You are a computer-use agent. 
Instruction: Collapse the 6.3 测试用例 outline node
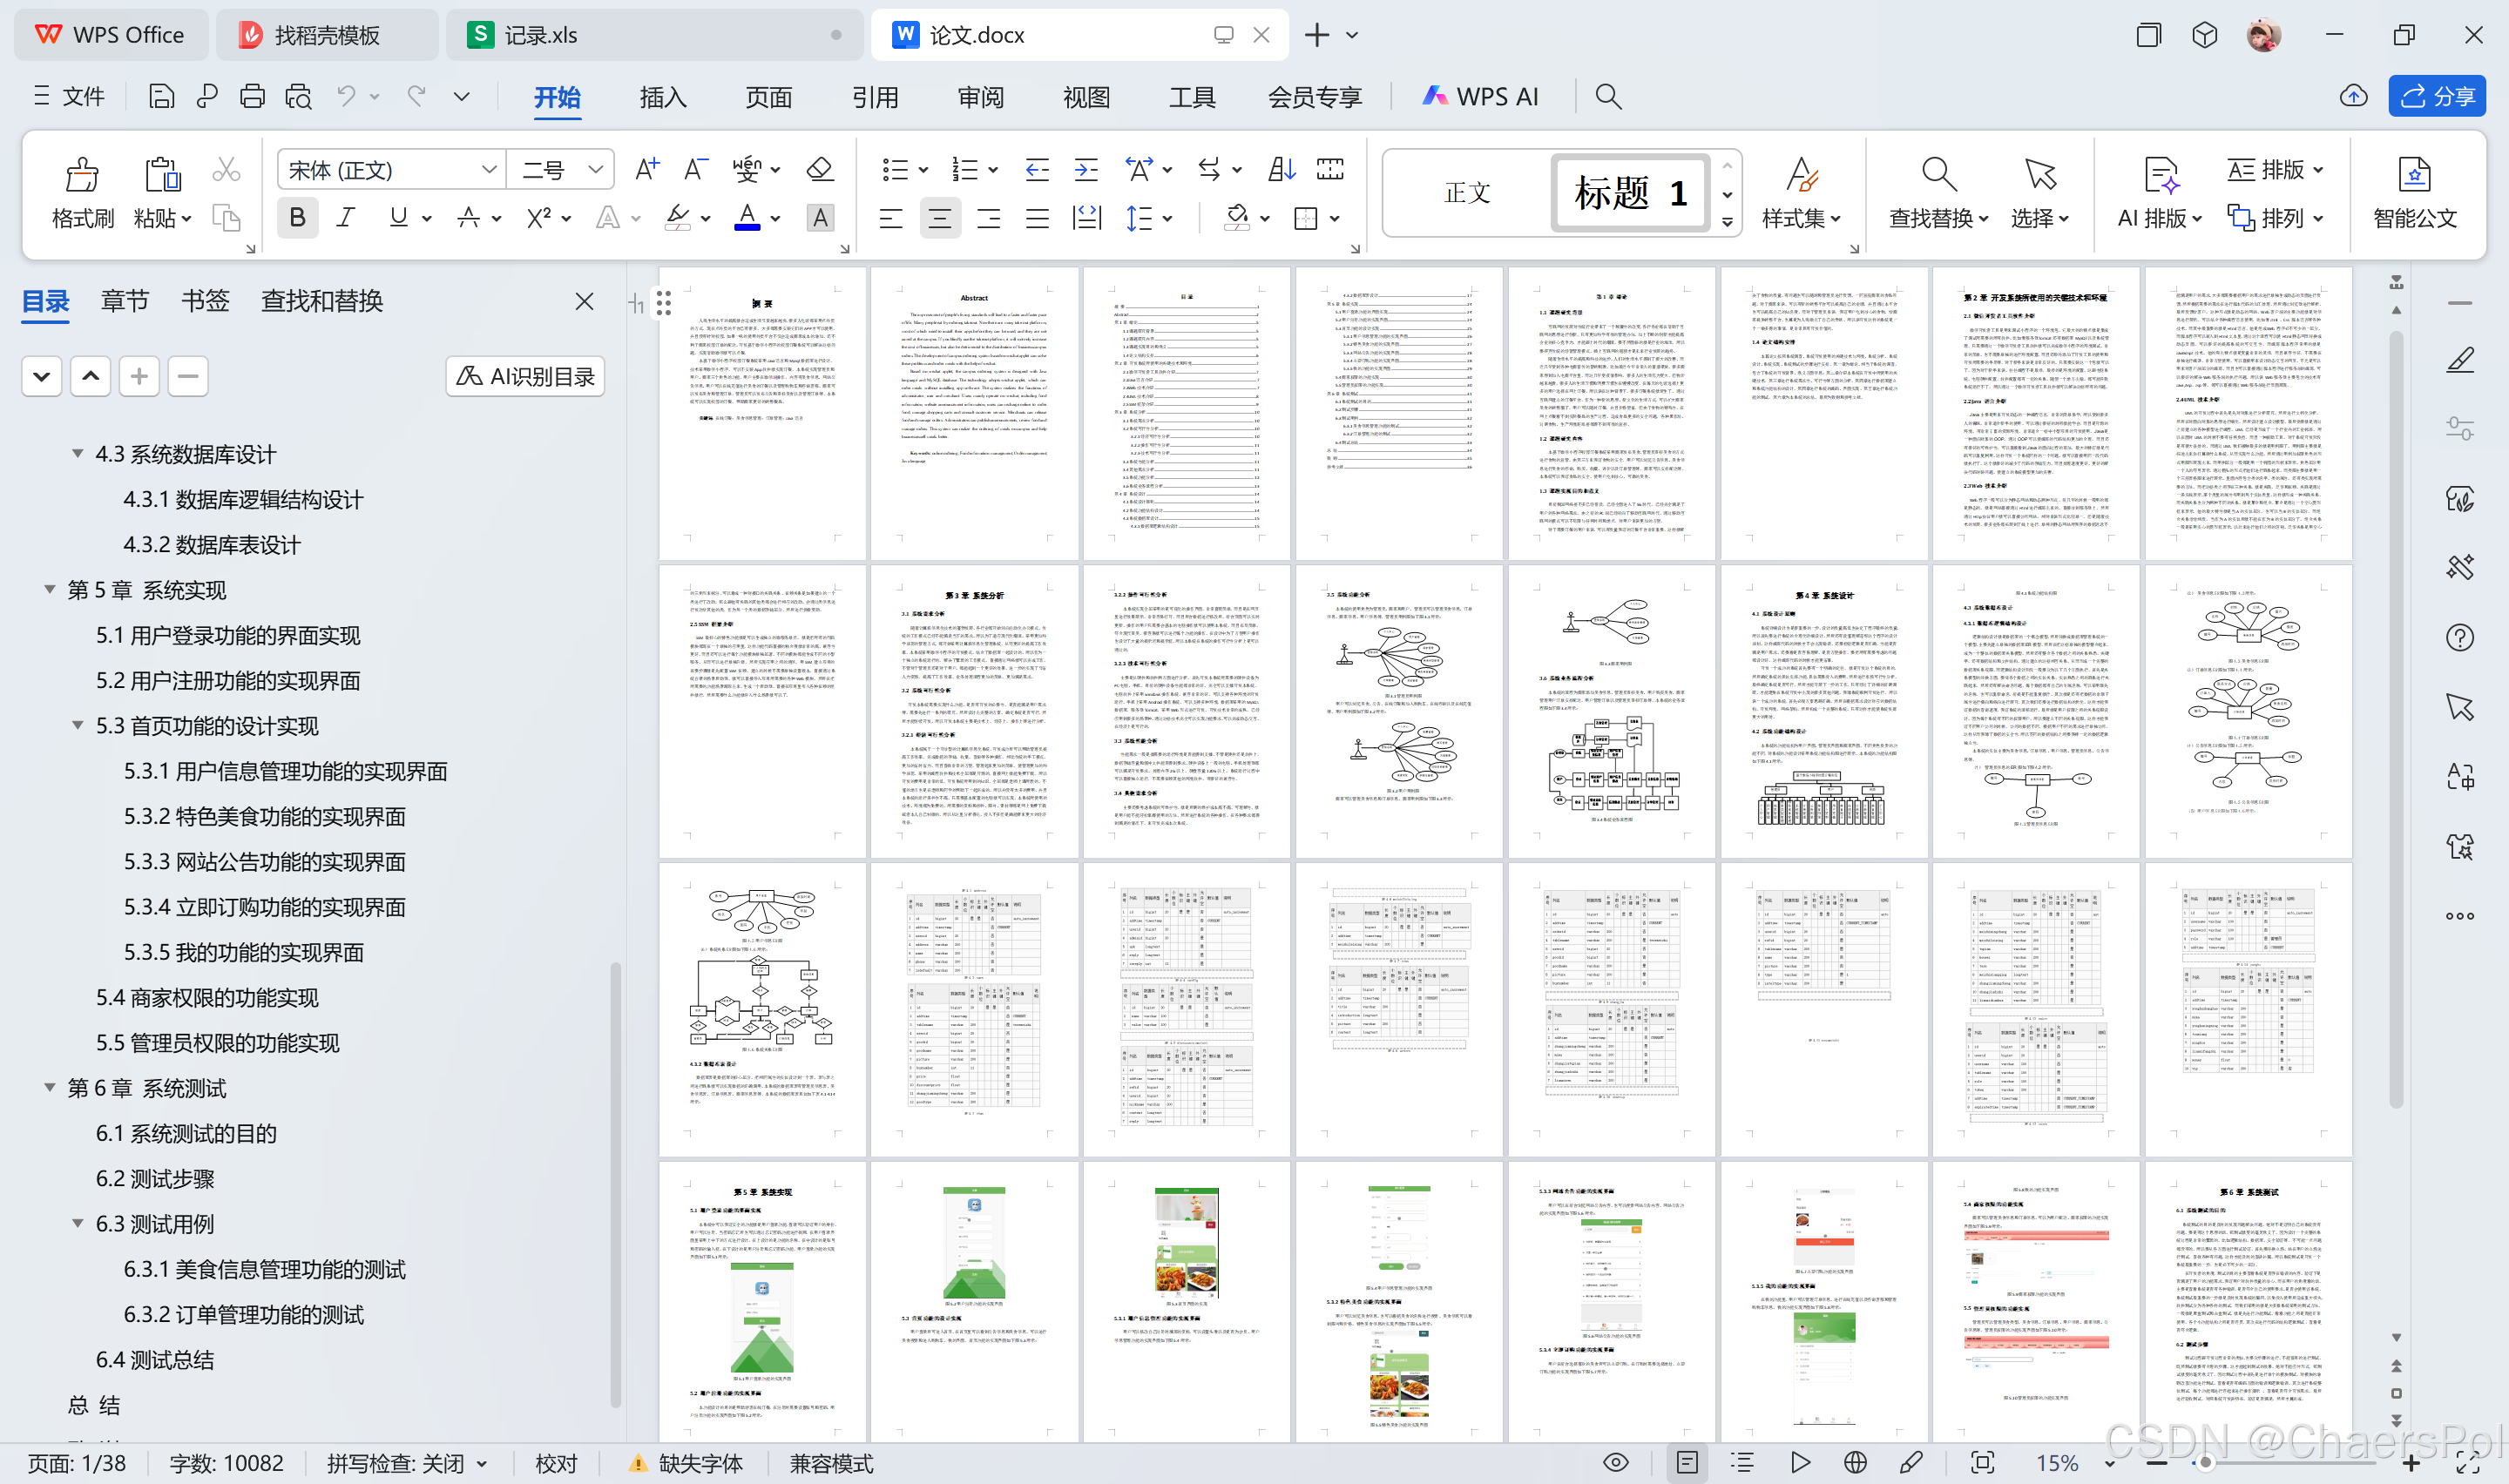(77, 1223)
